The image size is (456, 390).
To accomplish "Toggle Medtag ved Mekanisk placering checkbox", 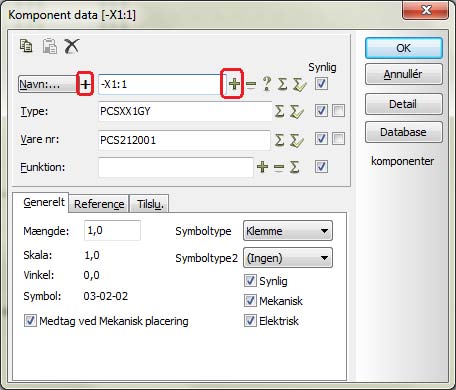I will tap(30, 321).
